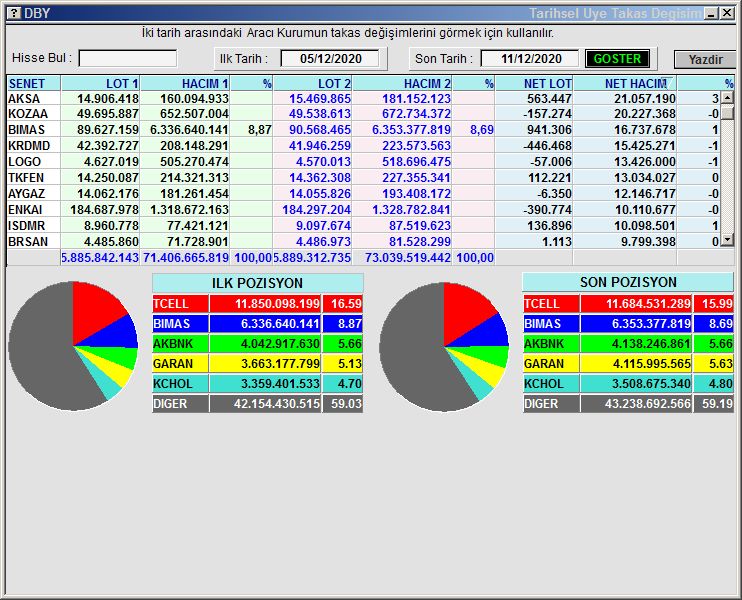Select the ENKAI row
Viewport: 742px width, 600px height.
(363, 210)
